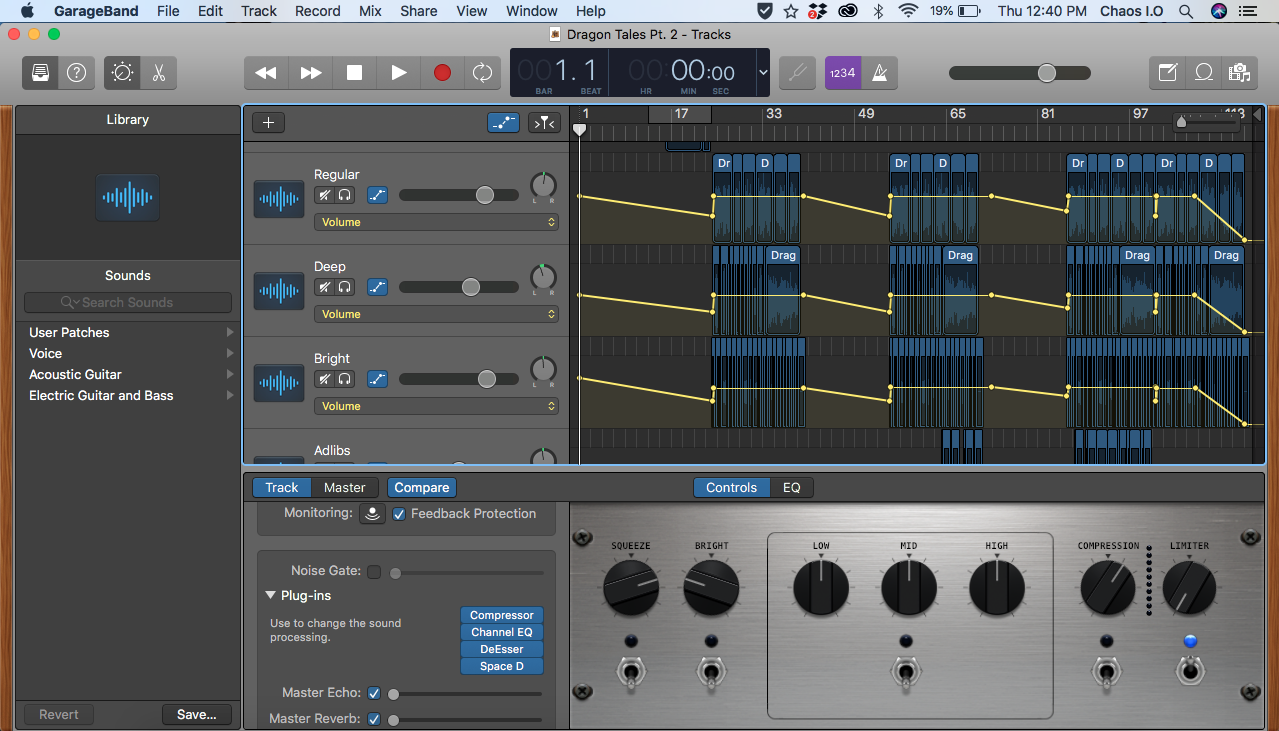Screen dimensions: 1279x731
Task: Click the Play transport button
Action: coord(398,73)
